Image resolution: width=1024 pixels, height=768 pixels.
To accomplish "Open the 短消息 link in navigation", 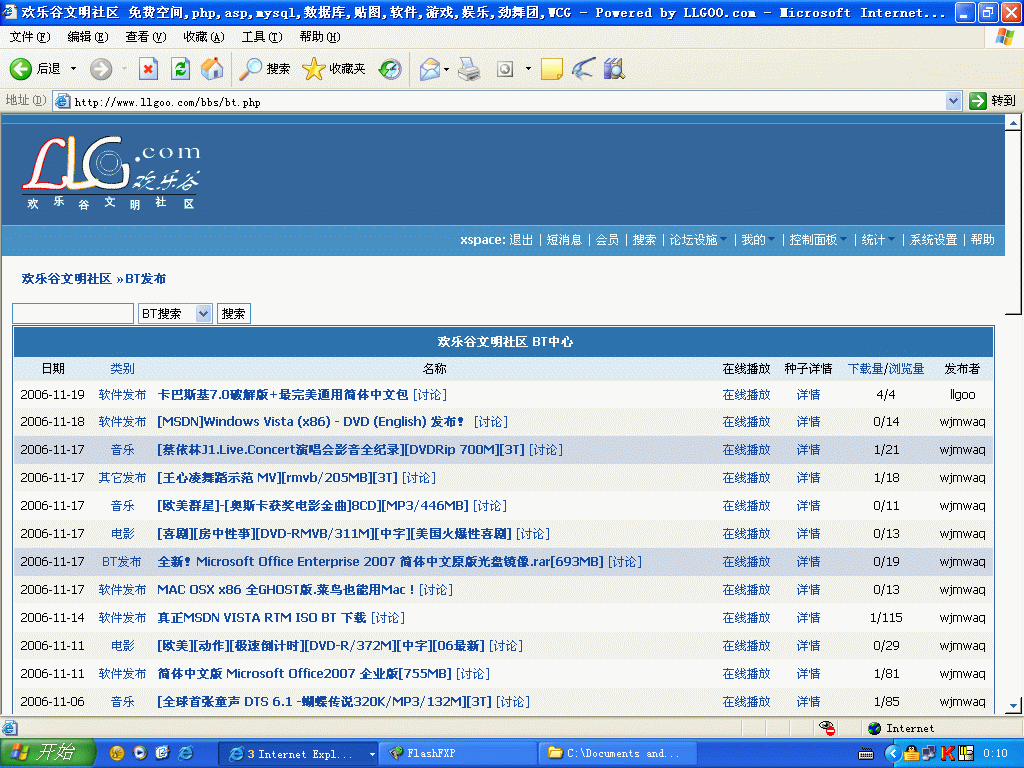I will point(564,240).
